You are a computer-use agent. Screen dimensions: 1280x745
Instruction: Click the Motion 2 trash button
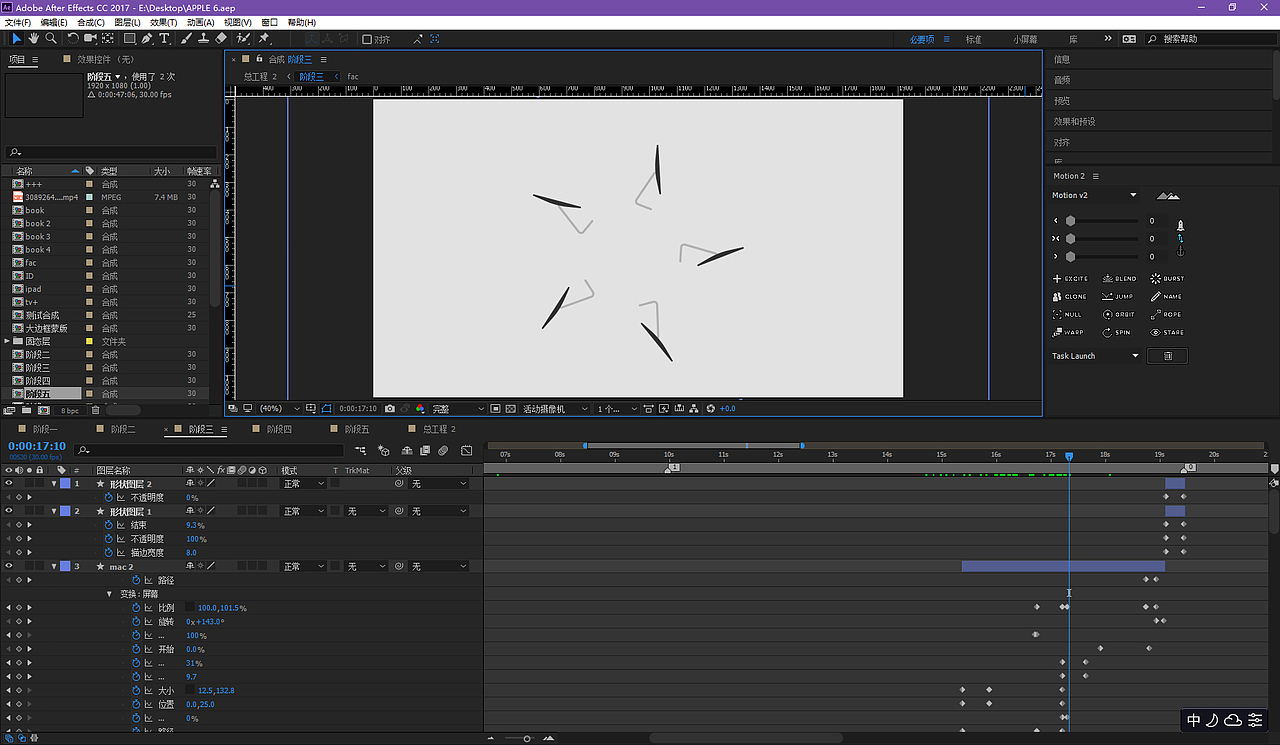(1168, 356)
